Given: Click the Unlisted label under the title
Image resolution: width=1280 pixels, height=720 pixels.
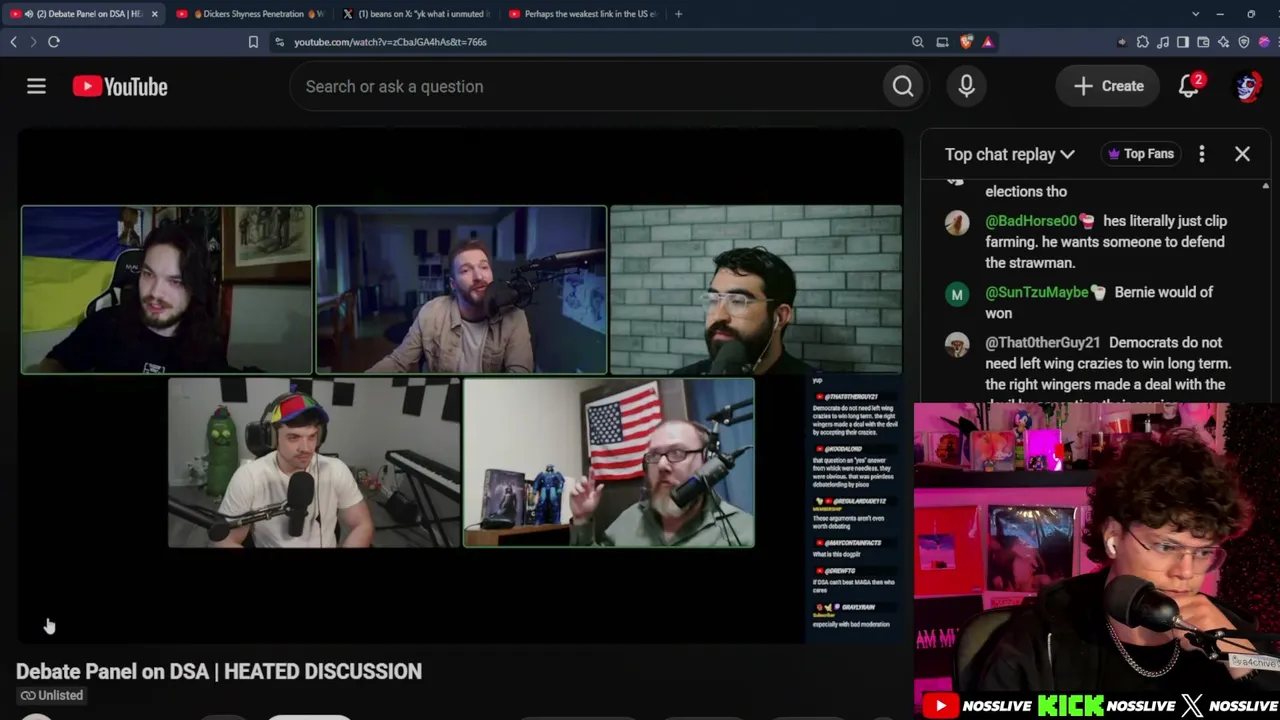Looking at the screenshot, I should pos(52,695).
